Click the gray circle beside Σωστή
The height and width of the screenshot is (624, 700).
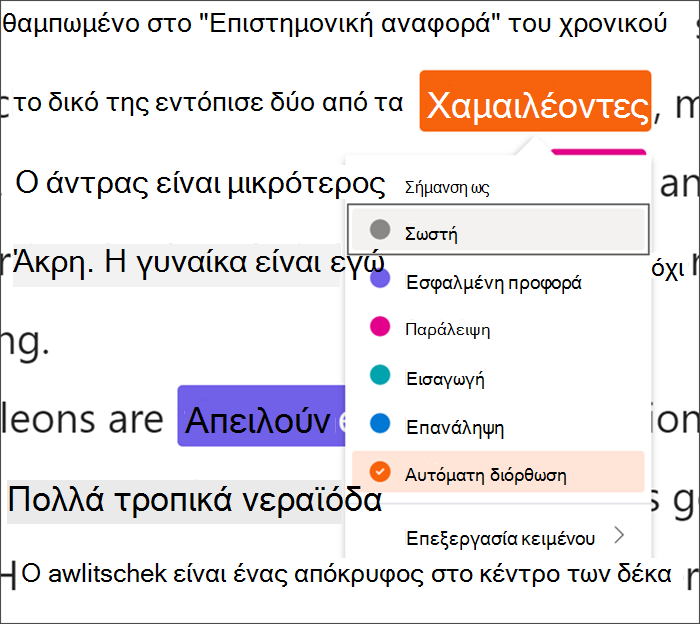tap(380, 229)
